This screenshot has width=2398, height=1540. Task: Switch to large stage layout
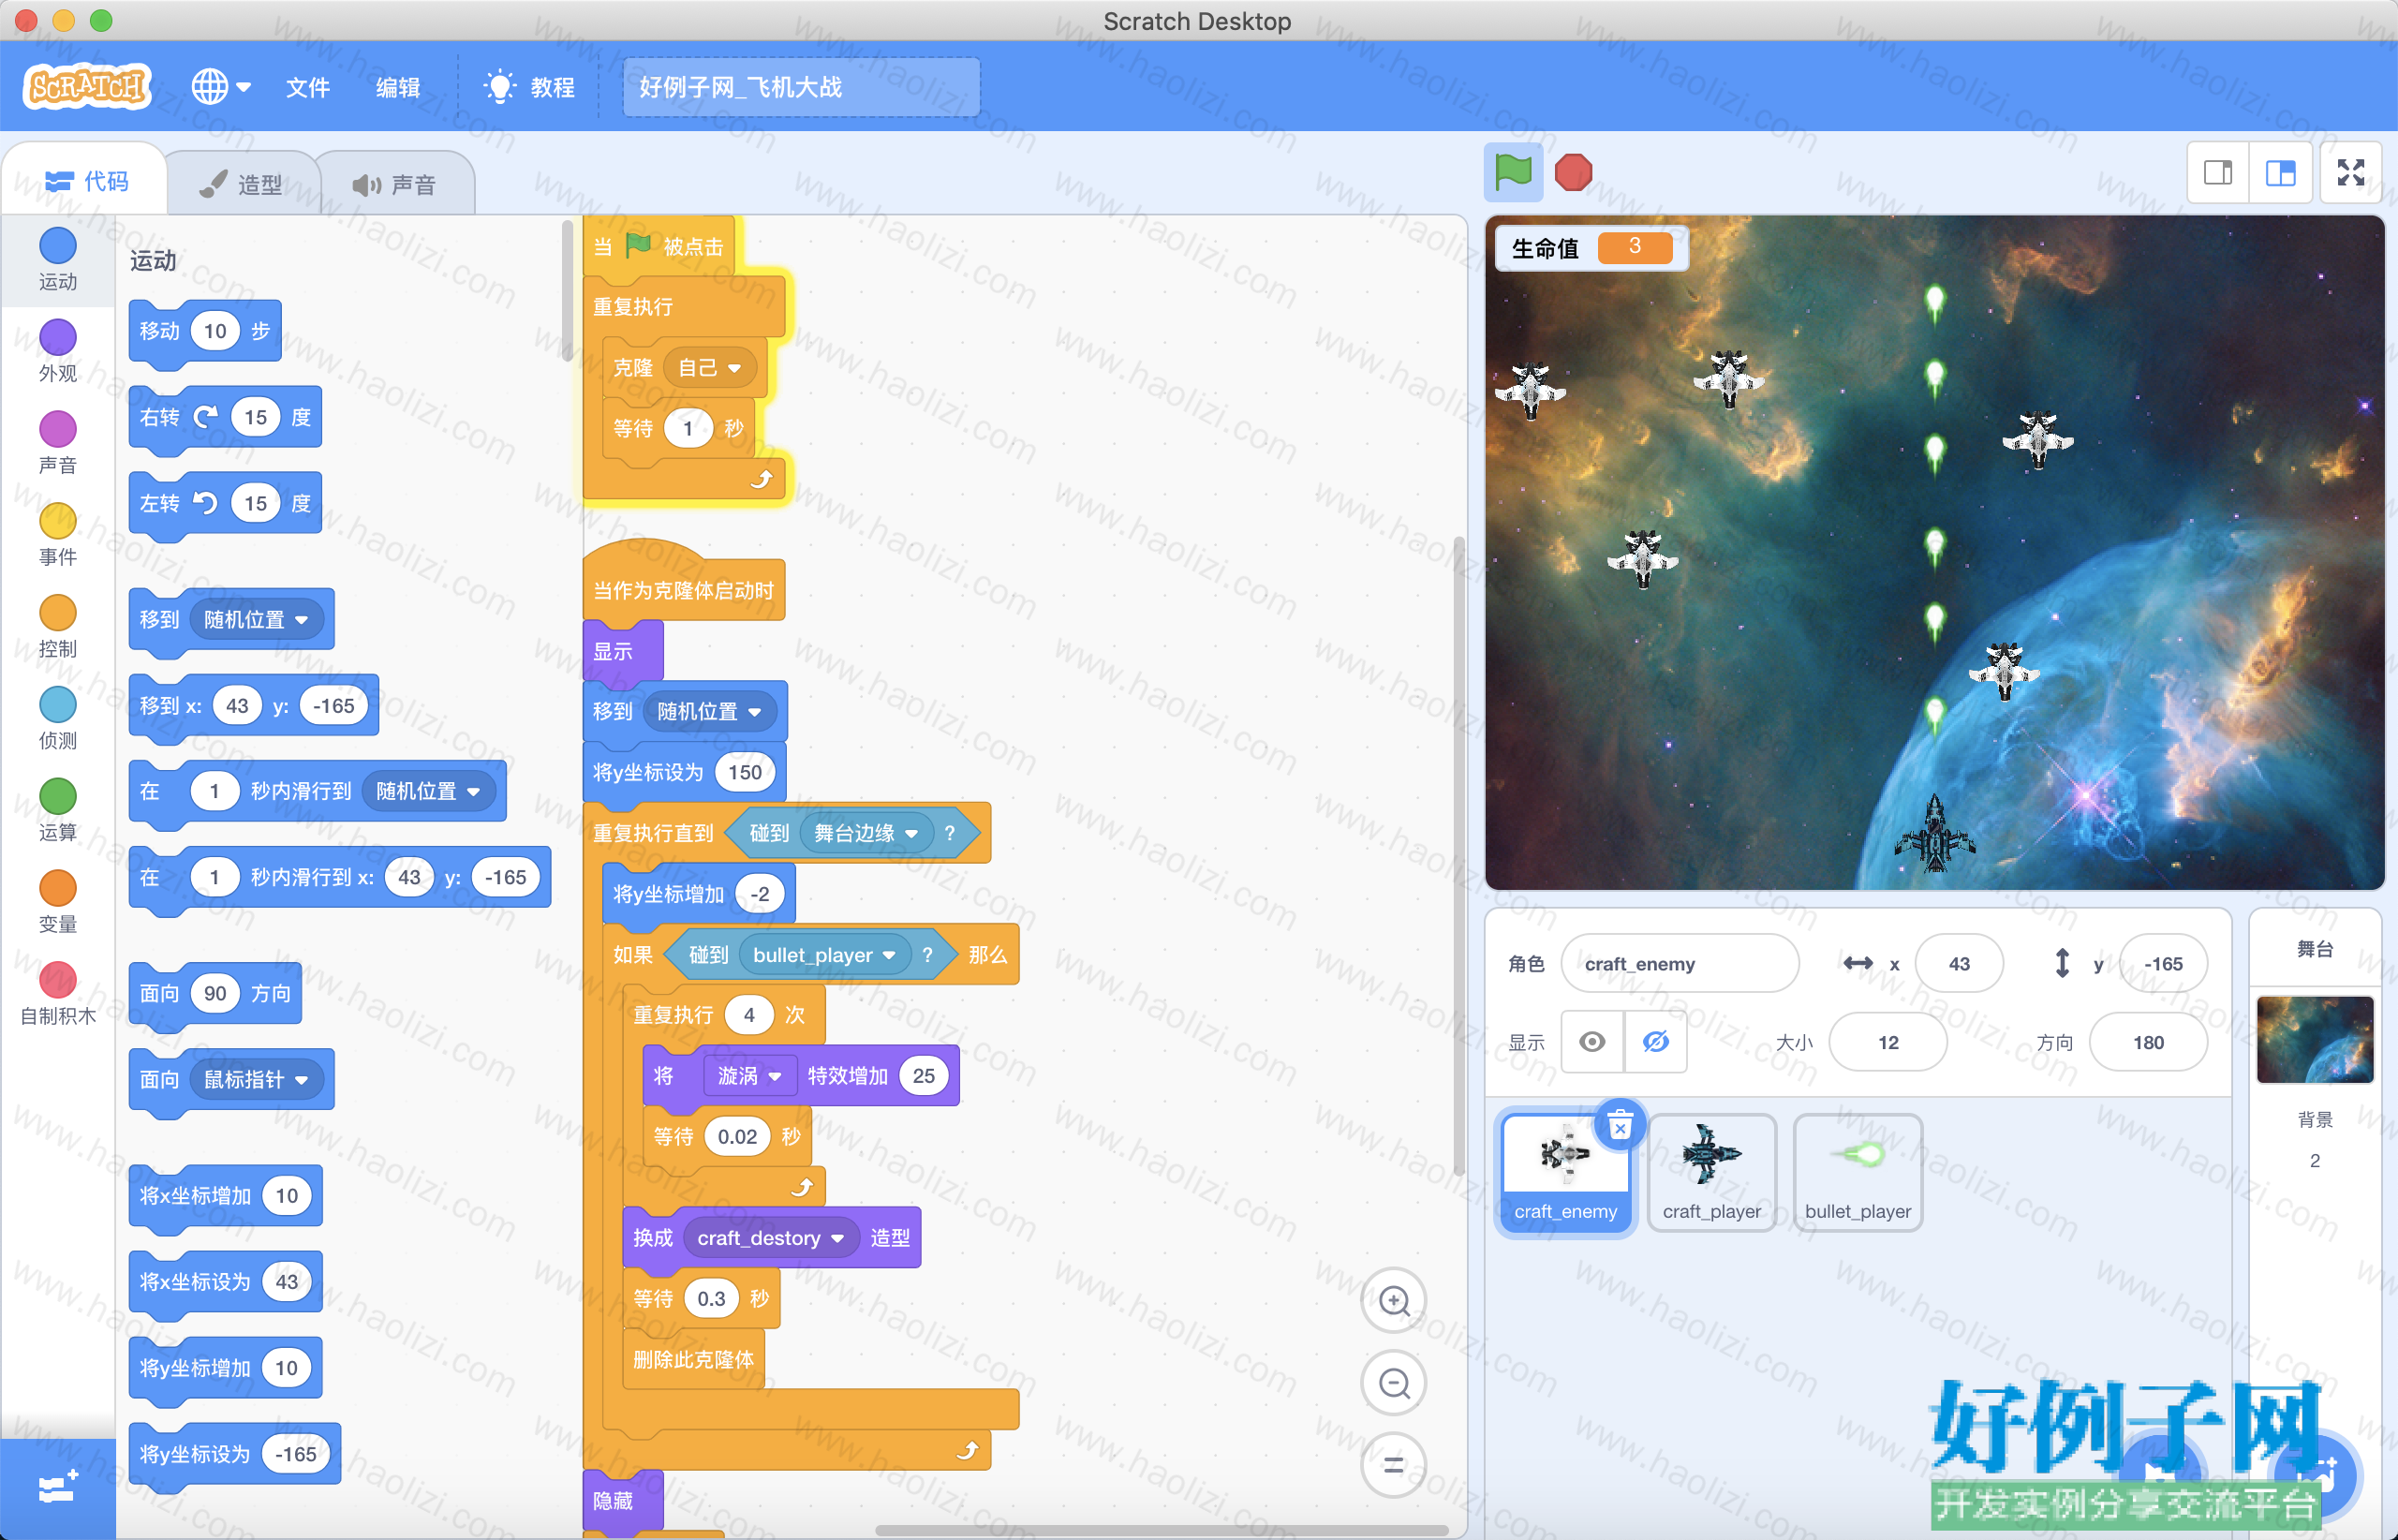(x=2280, y=173)
